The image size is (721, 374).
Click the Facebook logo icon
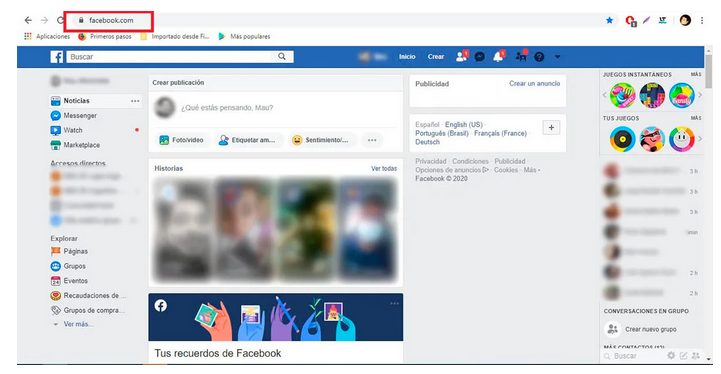[57, 57]
